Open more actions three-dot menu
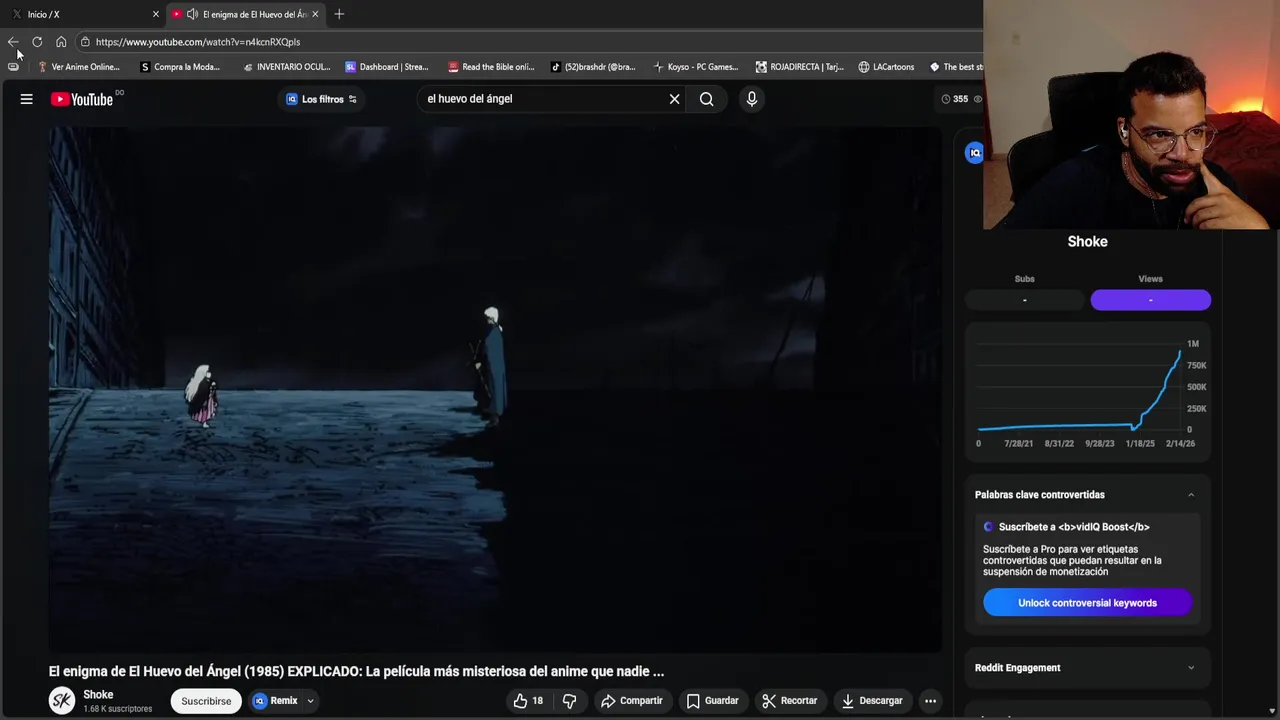1280x720 pixels. [x=930, y=701]
